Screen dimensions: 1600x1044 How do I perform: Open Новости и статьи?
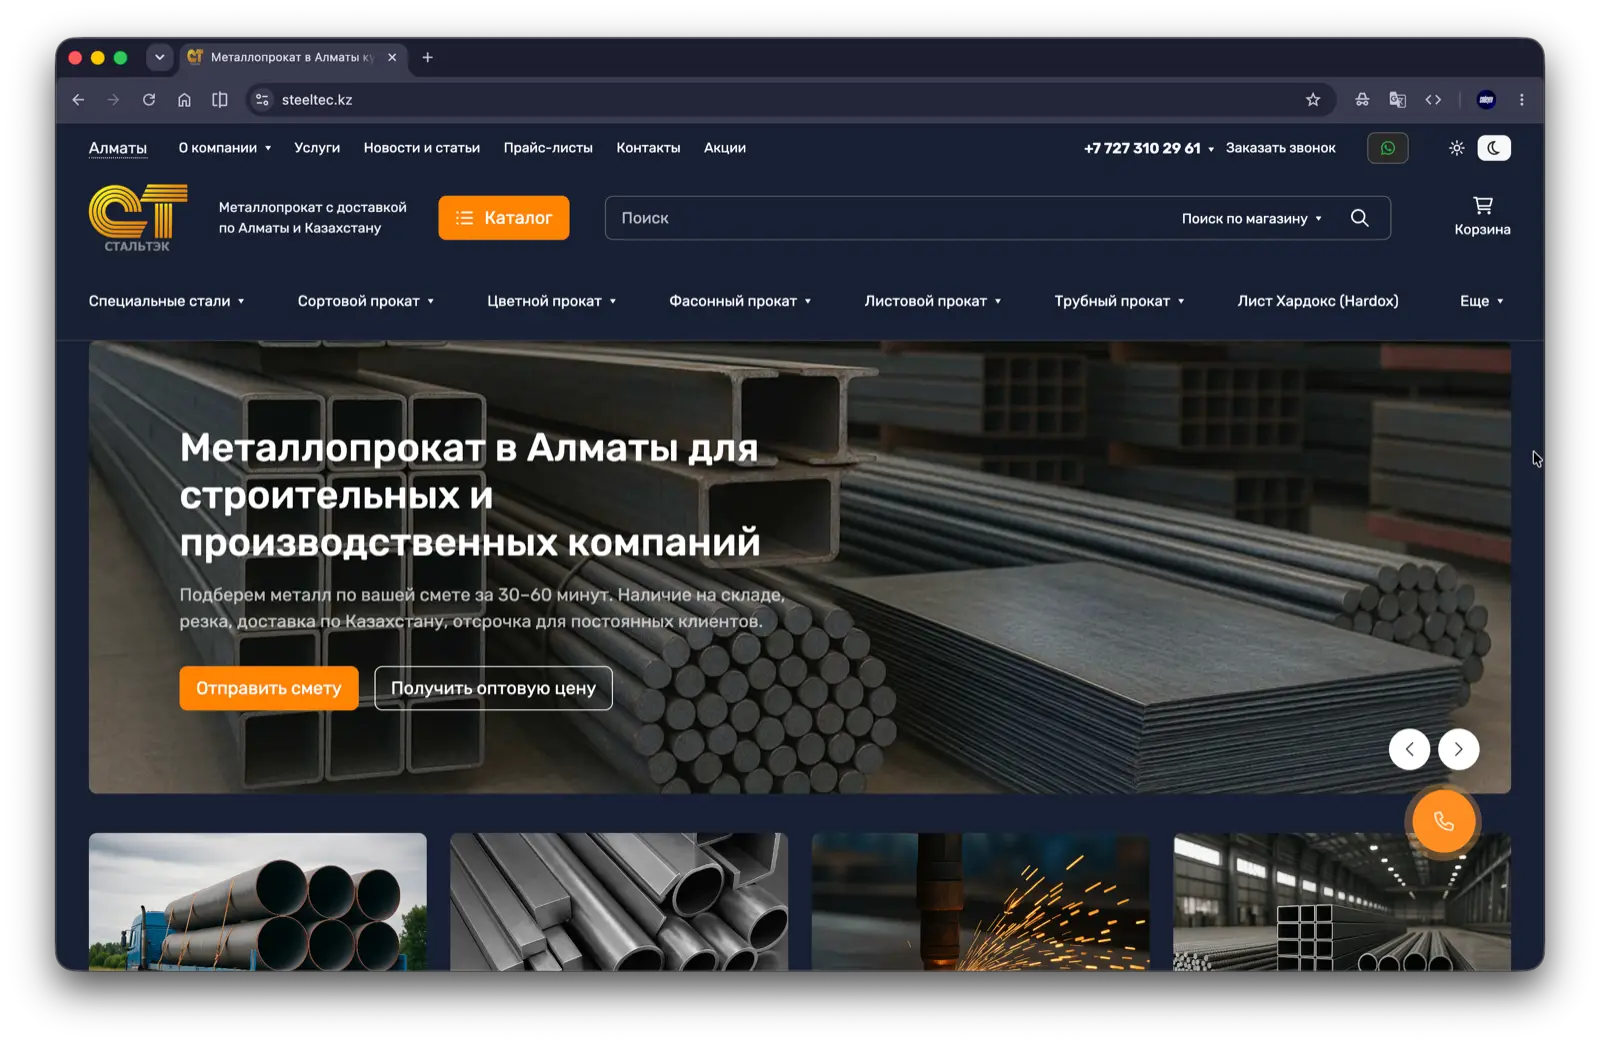pos(422,148)
